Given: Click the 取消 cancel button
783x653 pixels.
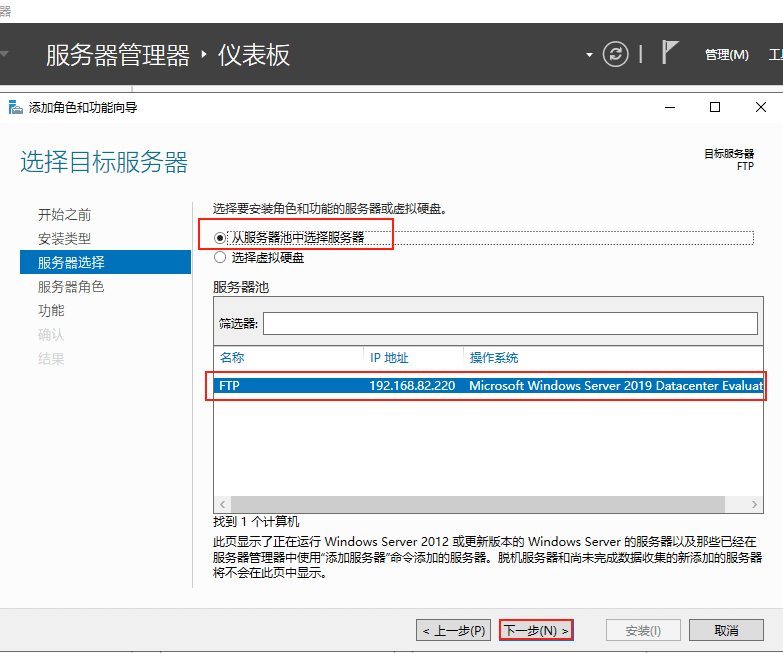Looking at the screenshot, I should tap(726, 631).
